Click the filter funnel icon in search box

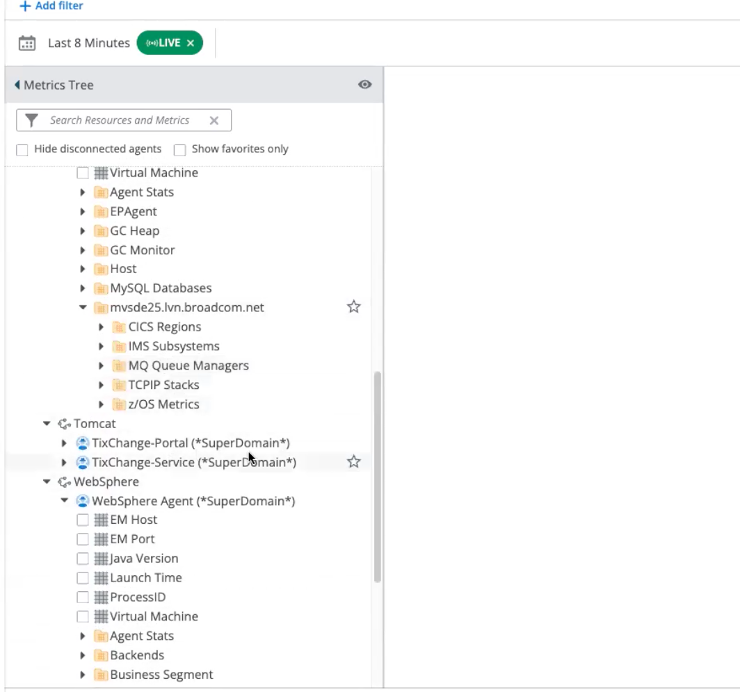pyautogui.click(x=31, y=120)
